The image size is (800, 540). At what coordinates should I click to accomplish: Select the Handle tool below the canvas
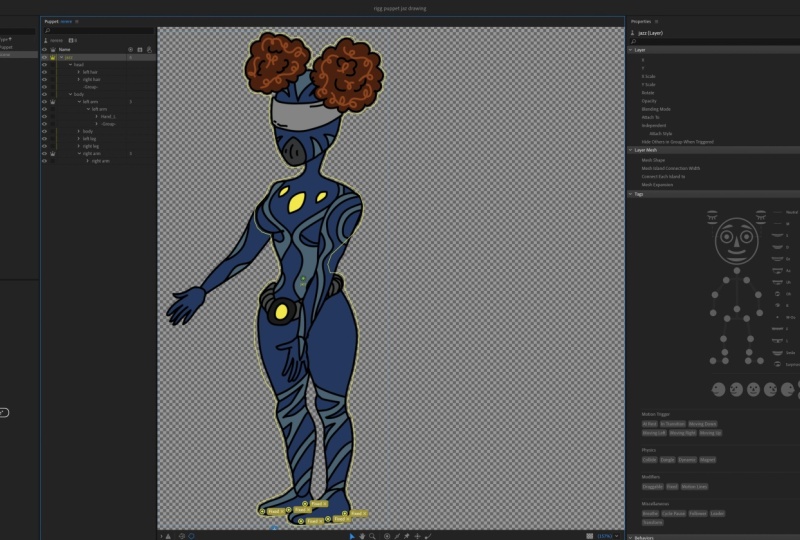tap(387, 536)
